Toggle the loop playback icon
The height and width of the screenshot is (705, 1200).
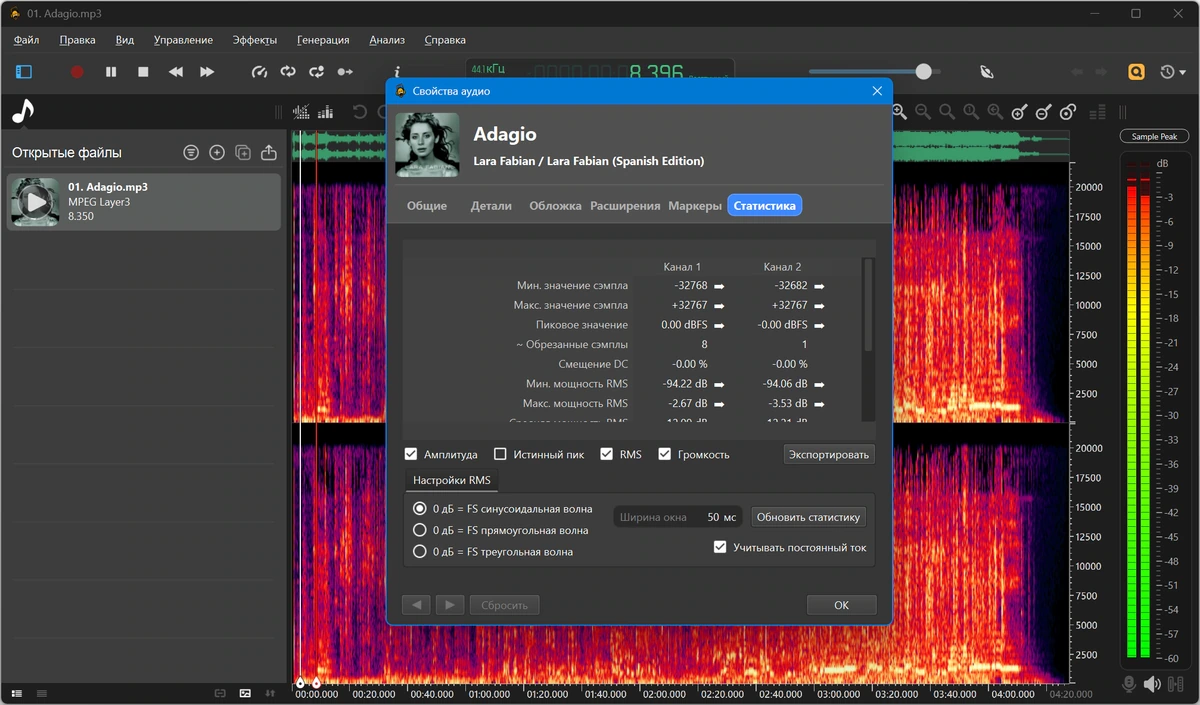[288, 72]
